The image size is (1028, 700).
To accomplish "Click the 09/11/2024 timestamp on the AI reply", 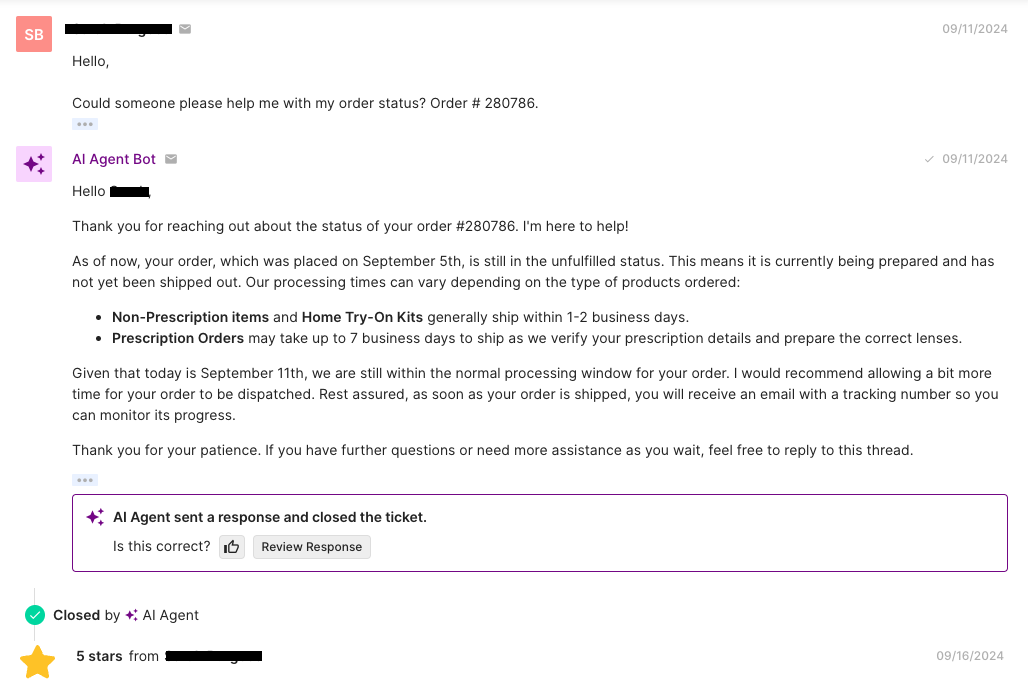I will point(975,158).
